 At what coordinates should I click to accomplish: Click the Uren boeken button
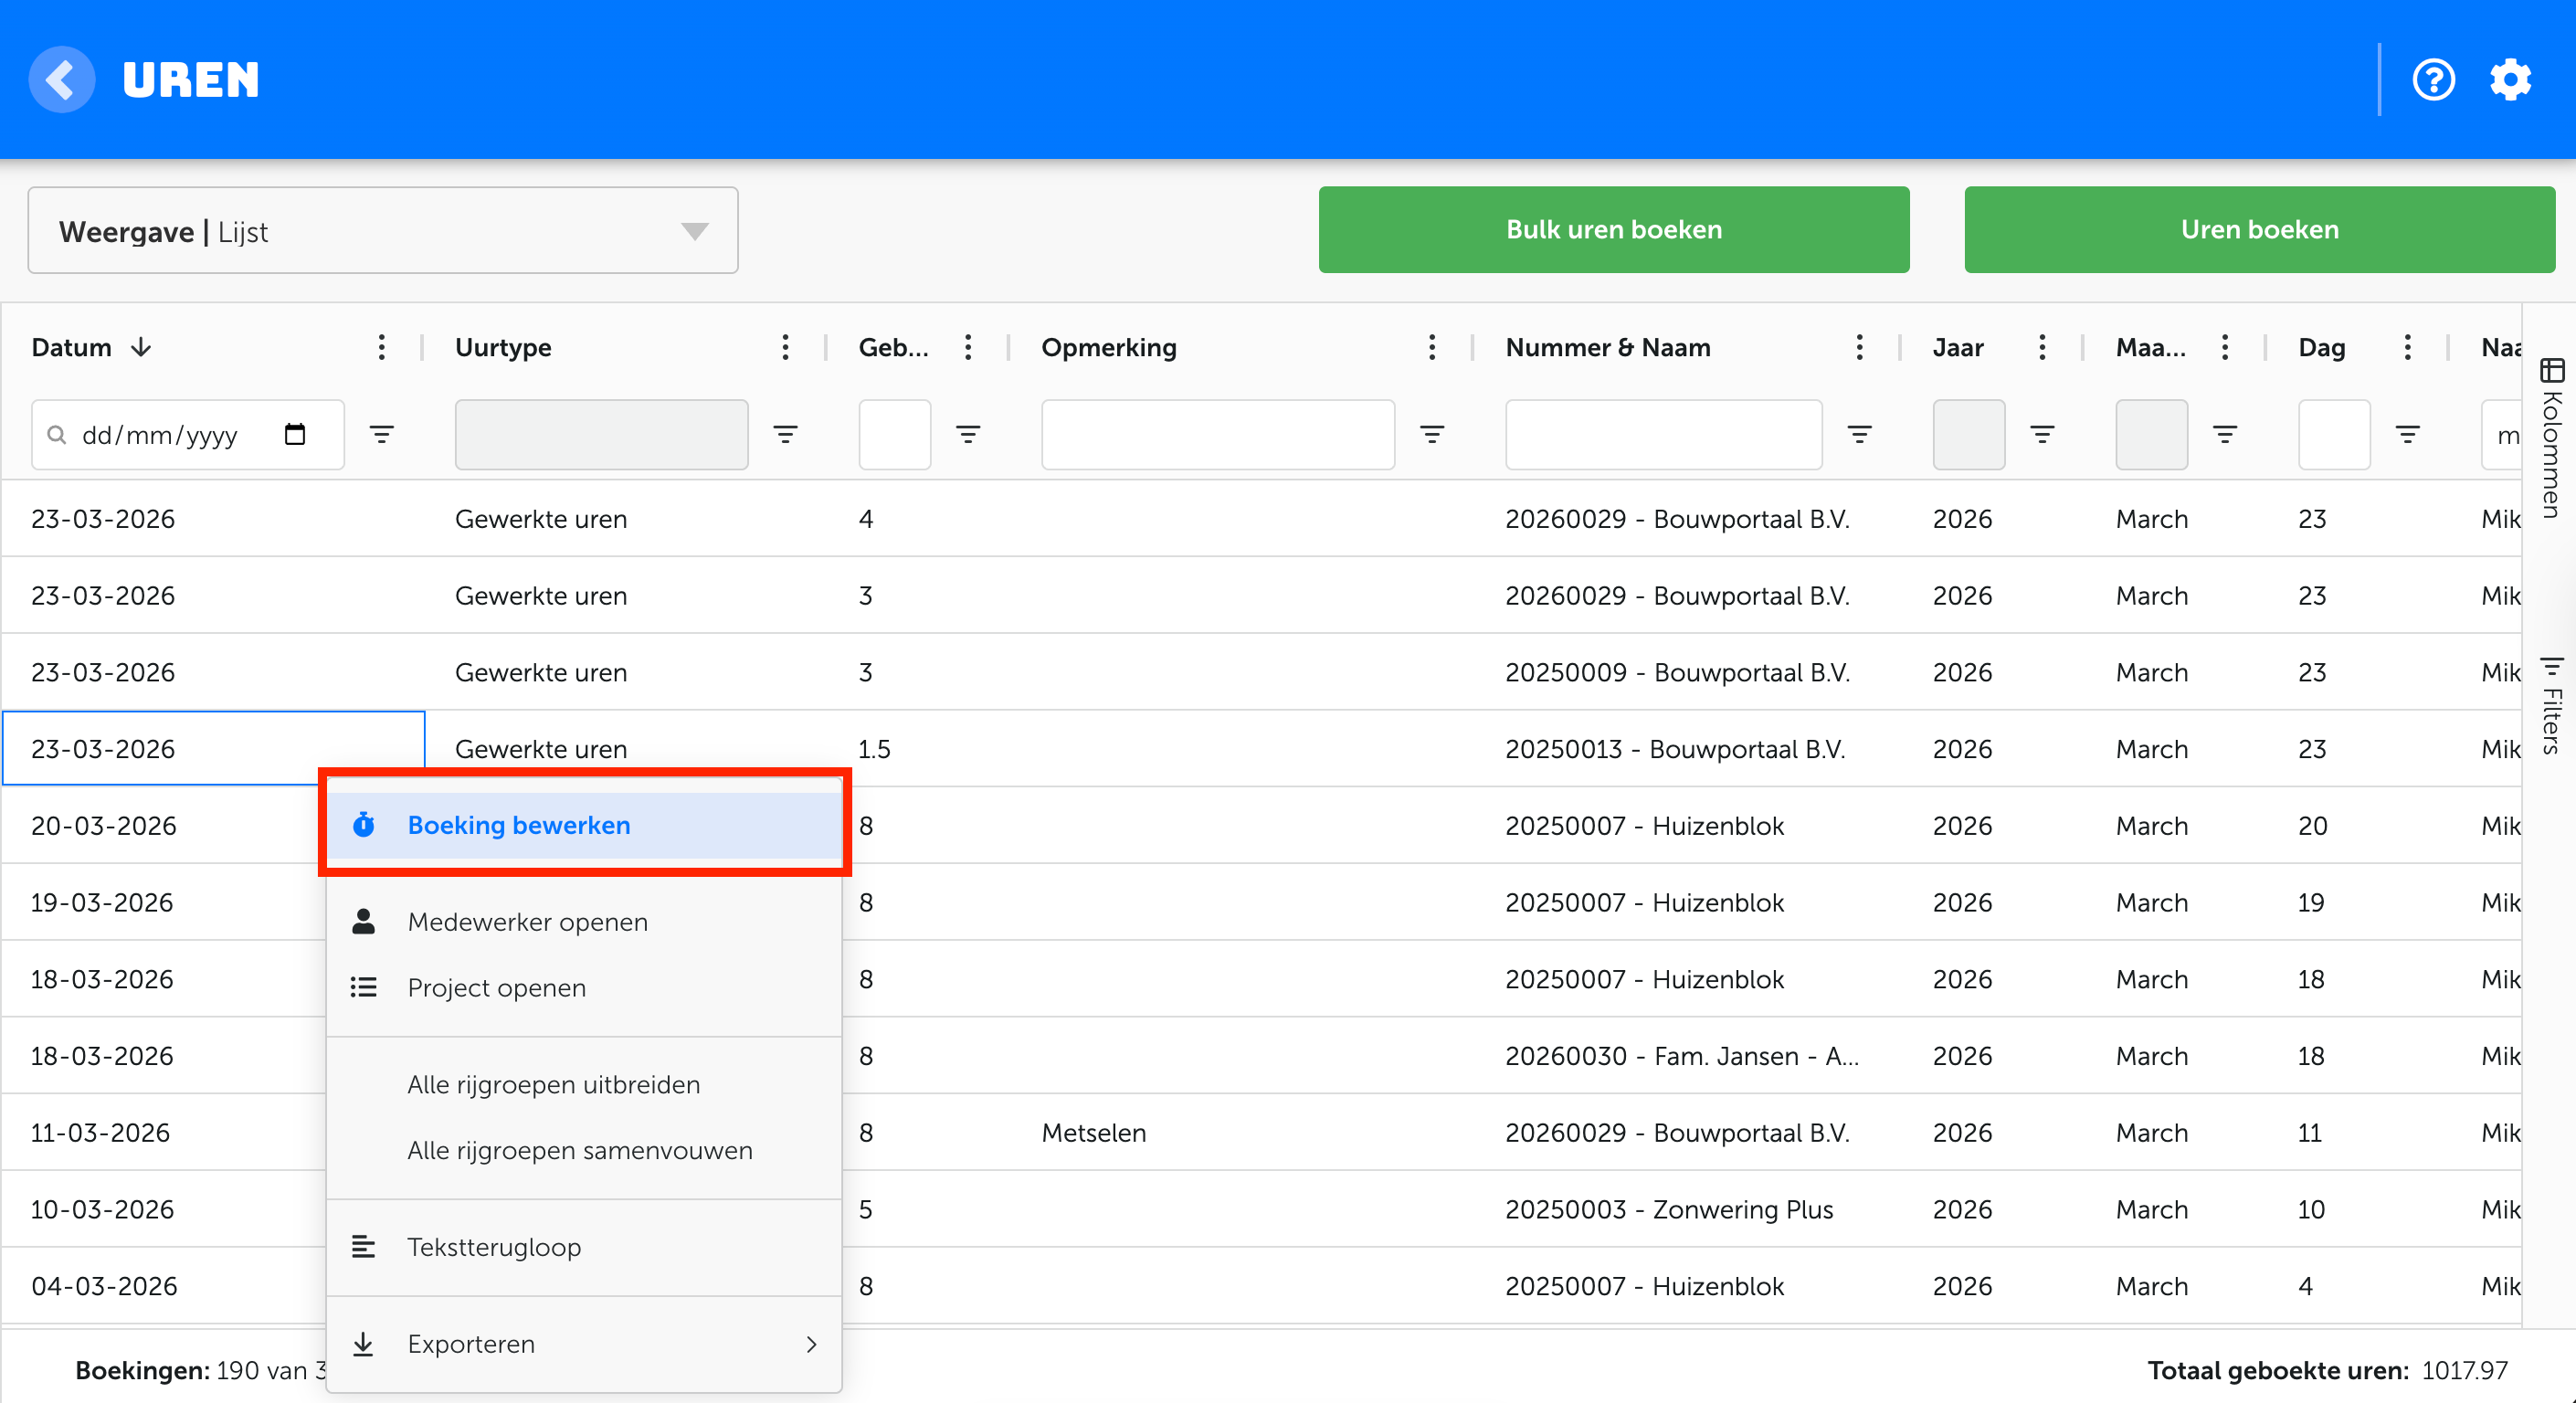click(2259, 230)
